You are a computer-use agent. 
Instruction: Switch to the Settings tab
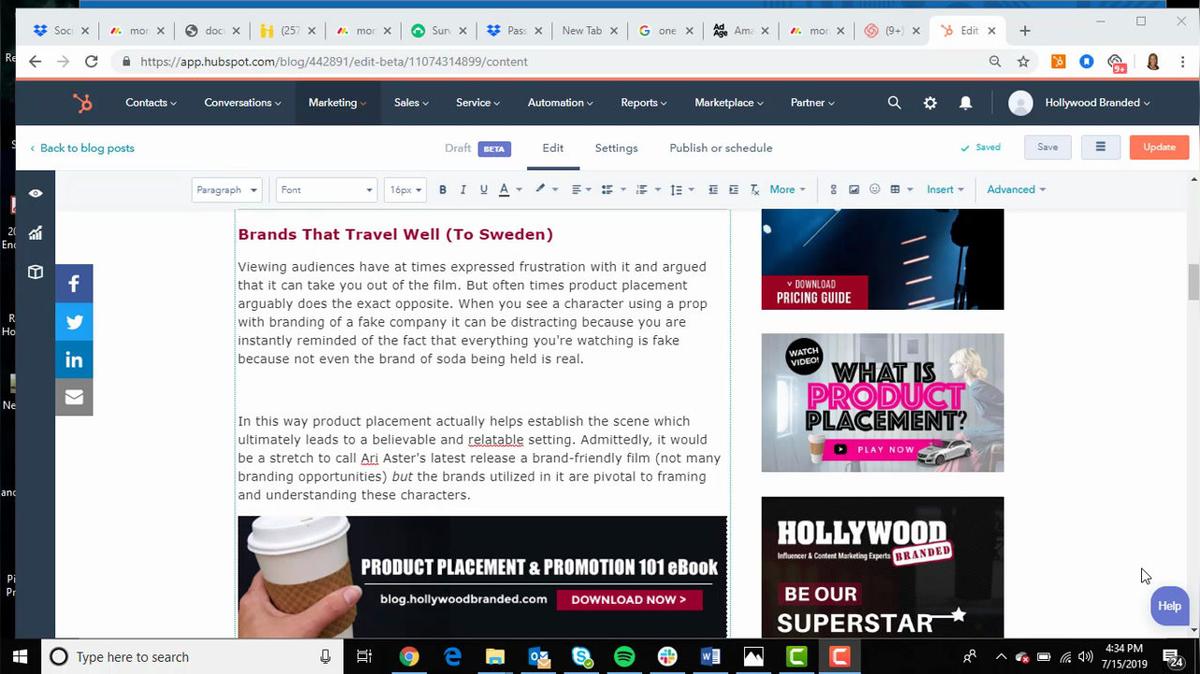pyautogui.click(x=616, y=148)
